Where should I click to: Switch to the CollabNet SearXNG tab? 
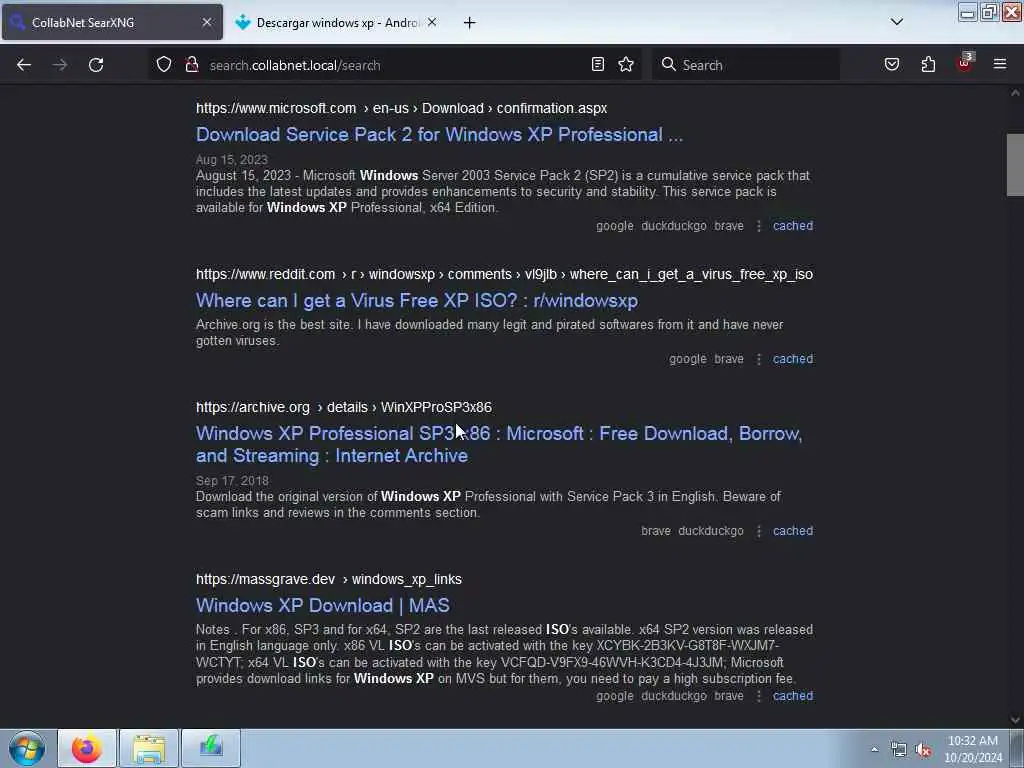[x=112, y=22]
